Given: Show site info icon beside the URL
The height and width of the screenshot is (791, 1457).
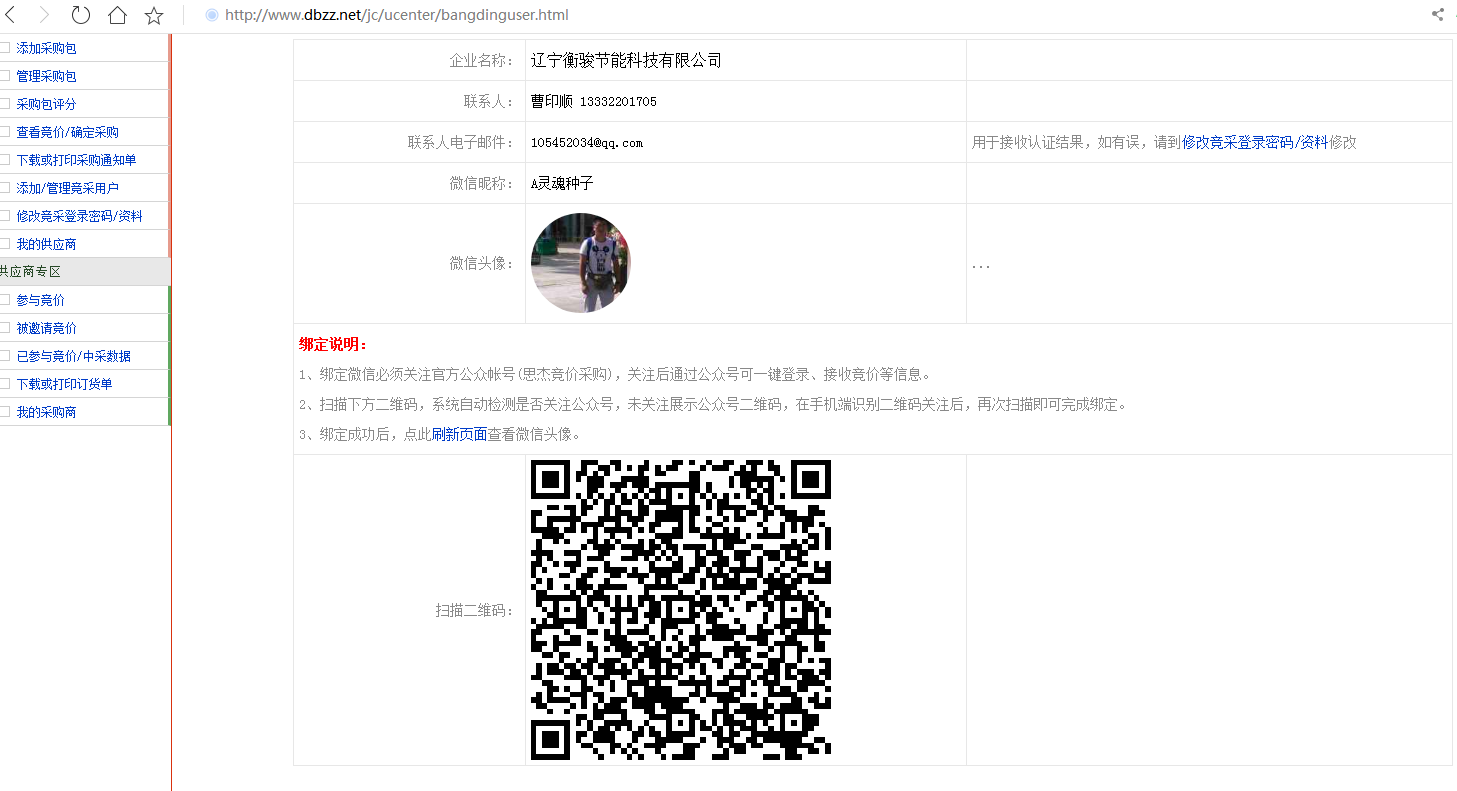Looking at the screenshot, I should coord(211,15).
